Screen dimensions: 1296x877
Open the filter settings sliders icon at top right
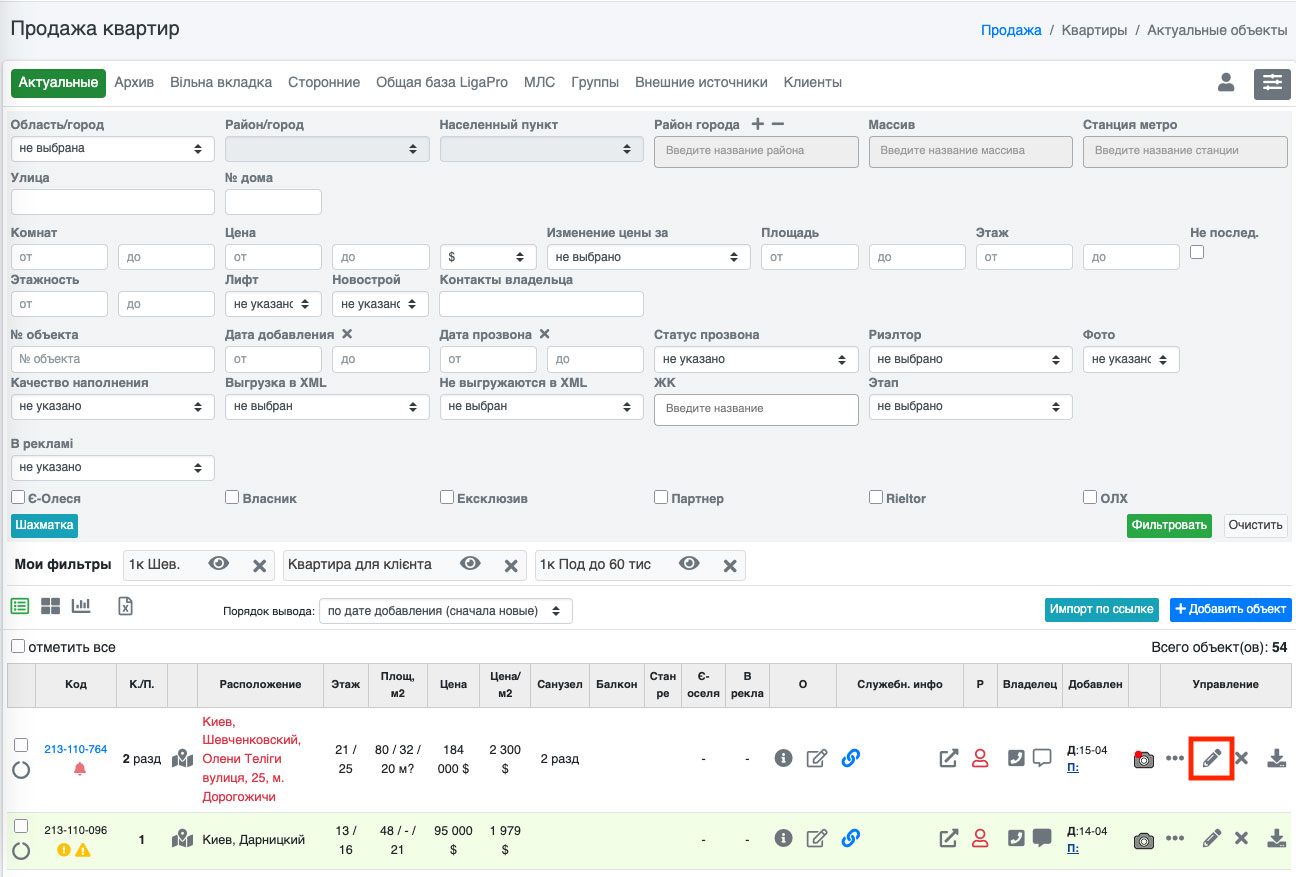[1272, 83]
